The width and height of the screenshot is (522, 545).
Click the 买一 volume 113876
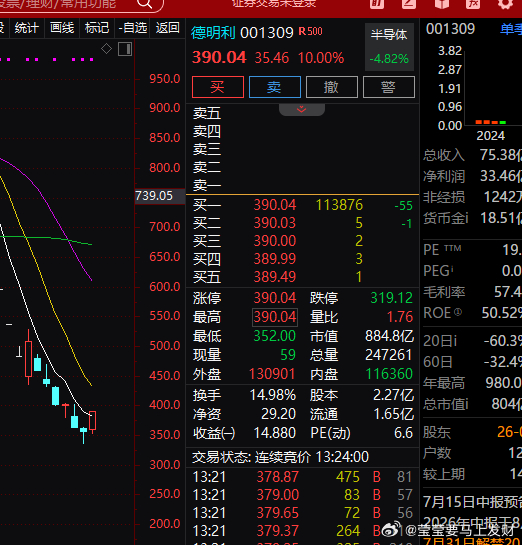tap(339, 205)
